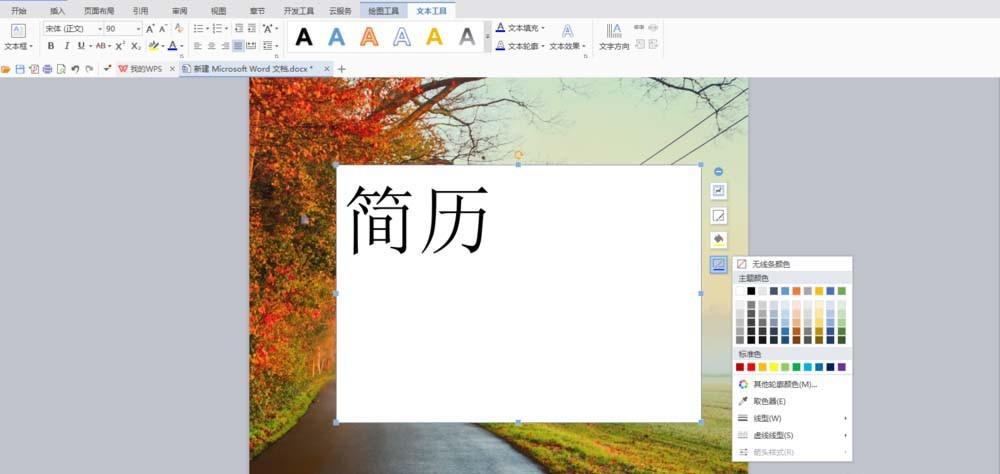This screenshot has height=474, width=1000.
Task: Click the shape style floating icon
Action: [x=719, y=216]
